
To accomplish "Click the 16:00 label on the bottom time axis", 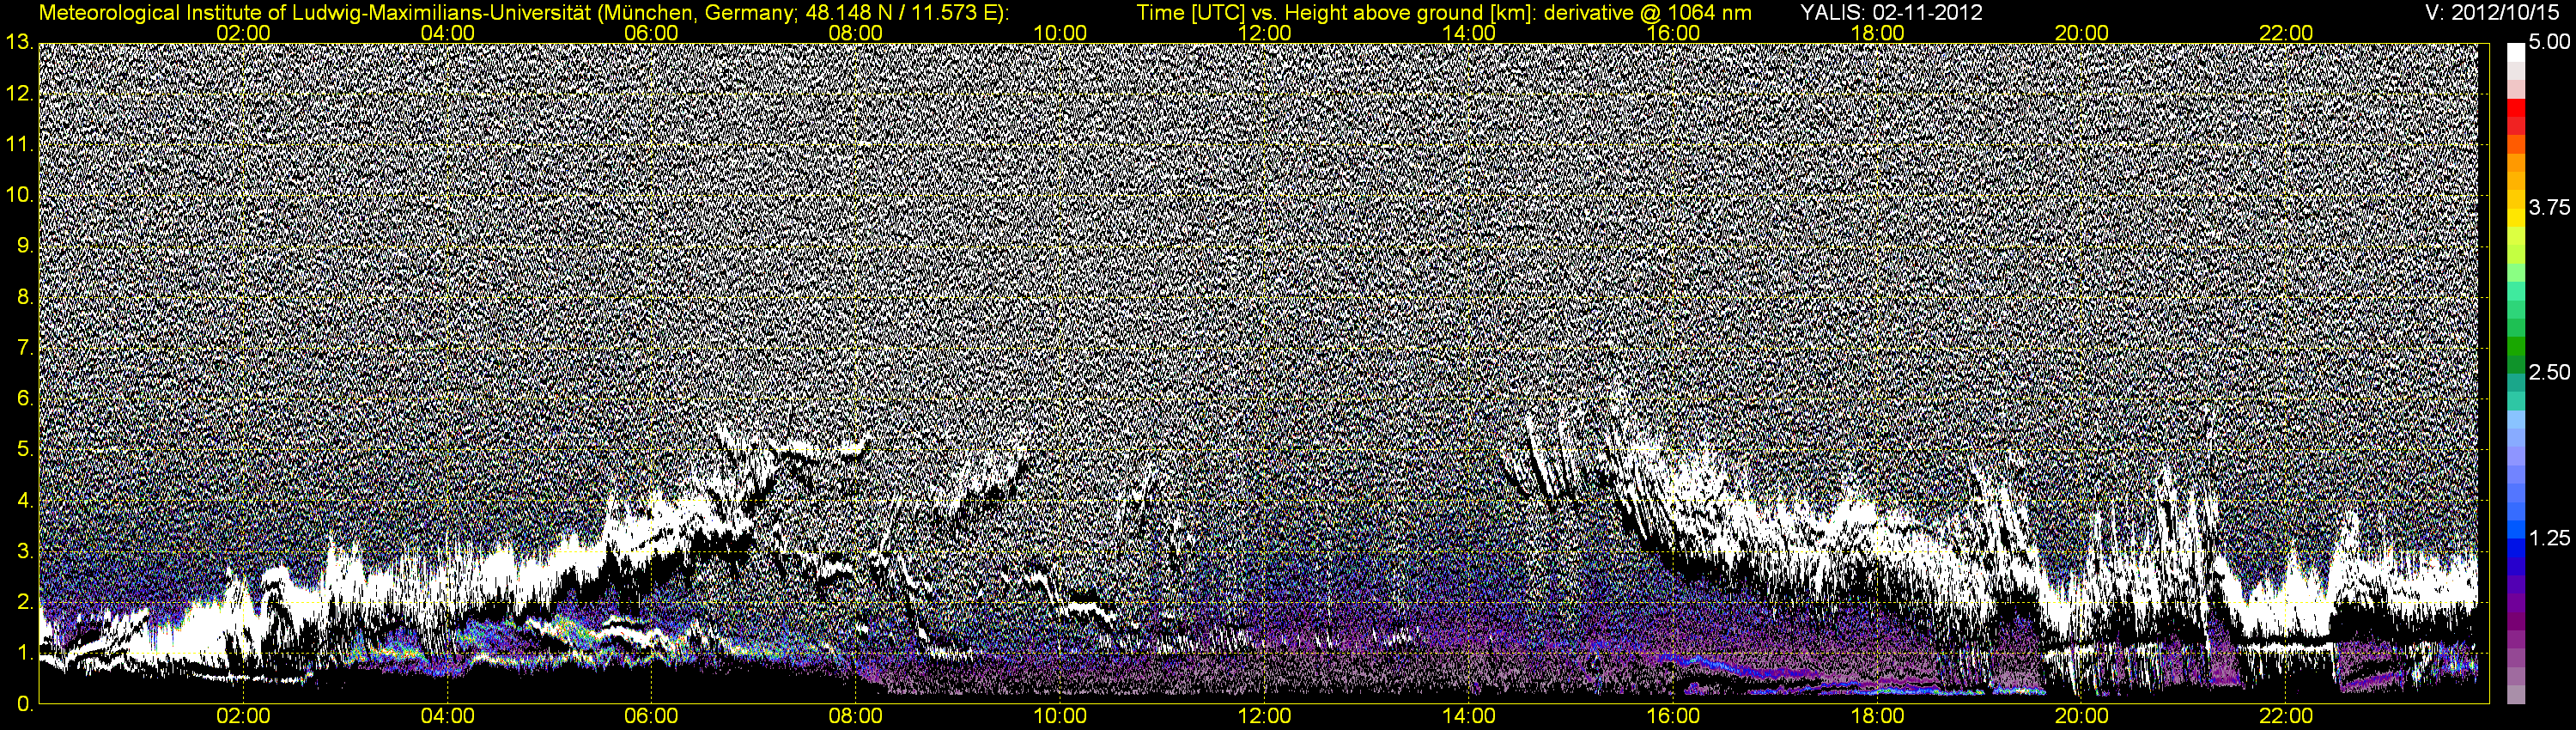I will coord(1674,717).
